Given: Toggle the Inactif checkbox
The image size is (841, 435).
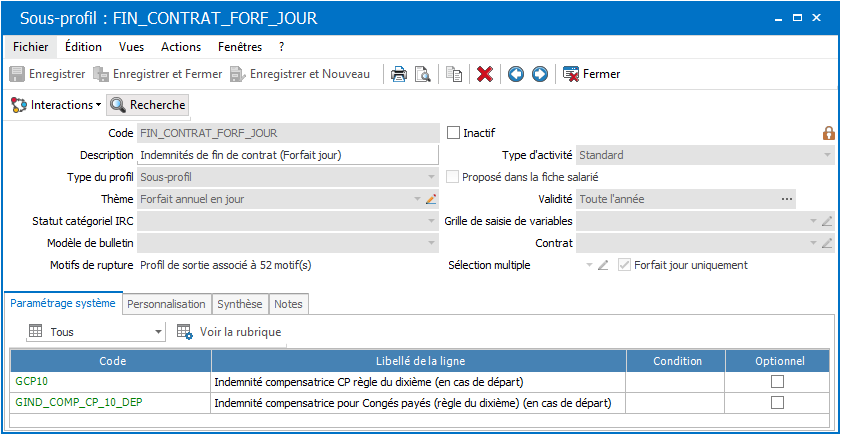Looking at the screenshot, I should click(x=453, y=132).
